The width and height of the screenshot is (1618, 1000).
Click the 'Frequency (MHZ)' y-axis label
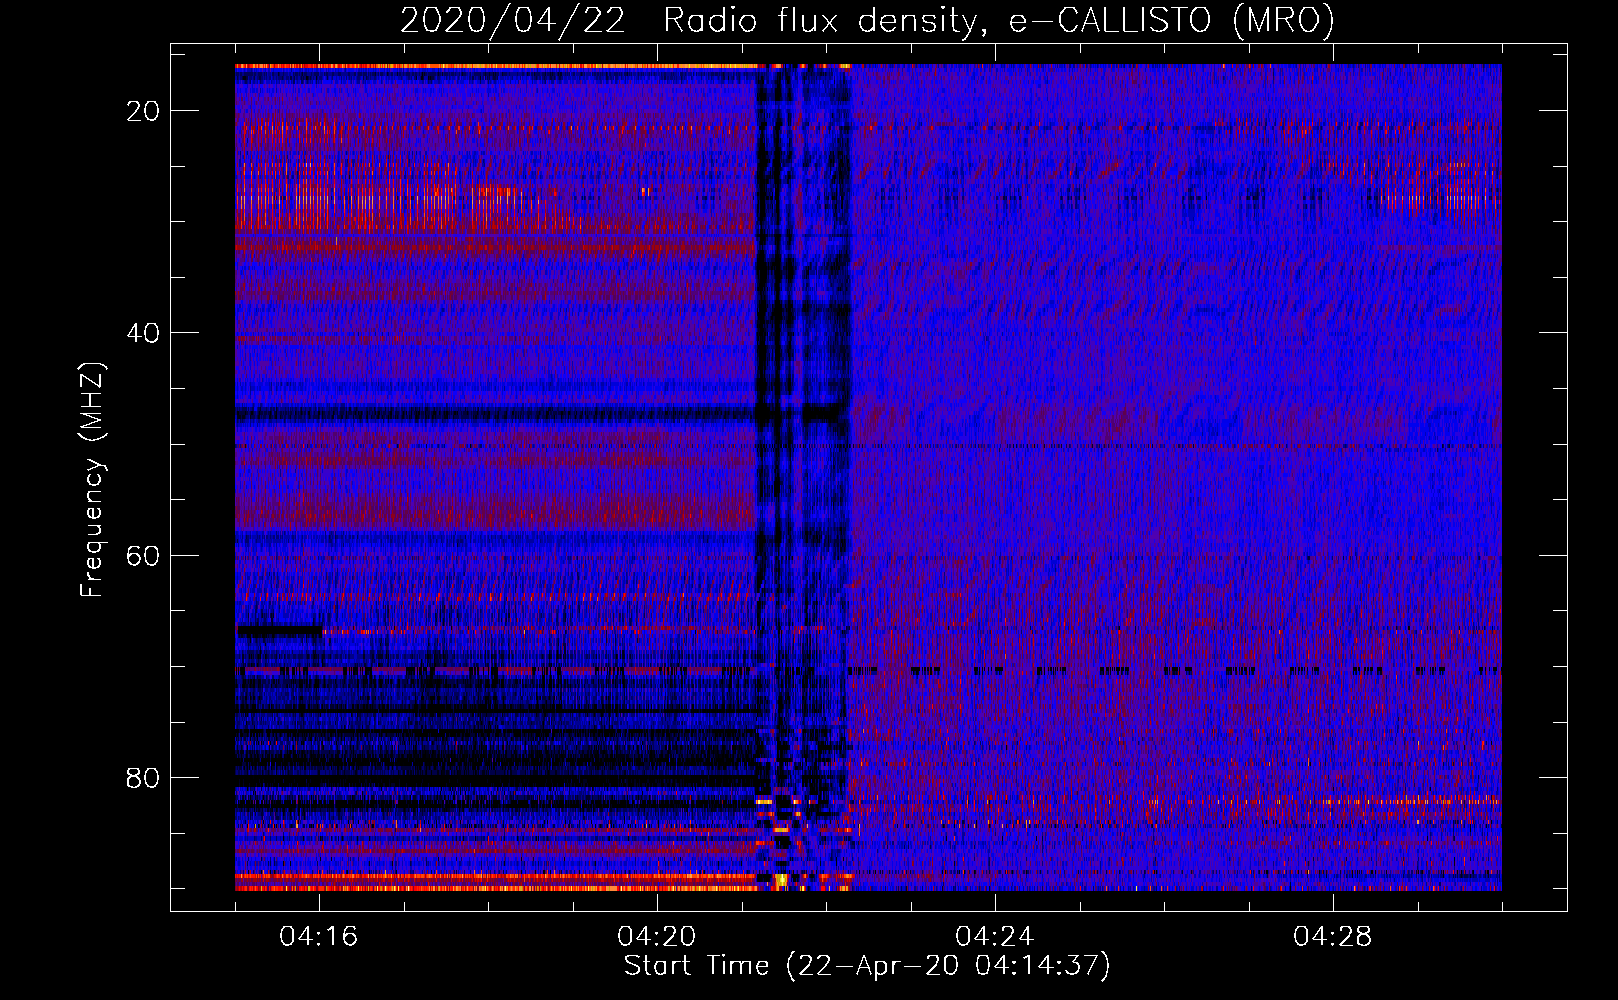click(92, 480)
